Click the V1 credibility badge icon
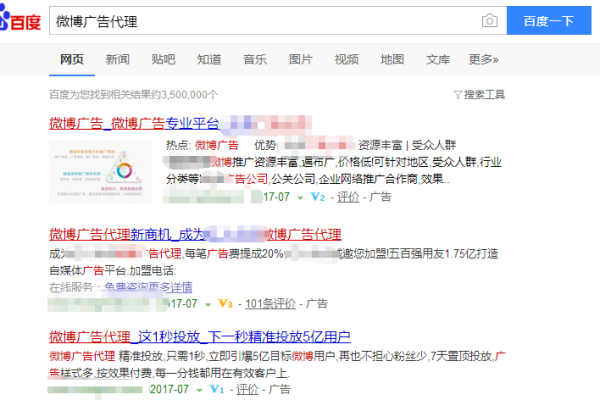The width and height of the screenshot is (600, 400). tap(217, 390)
